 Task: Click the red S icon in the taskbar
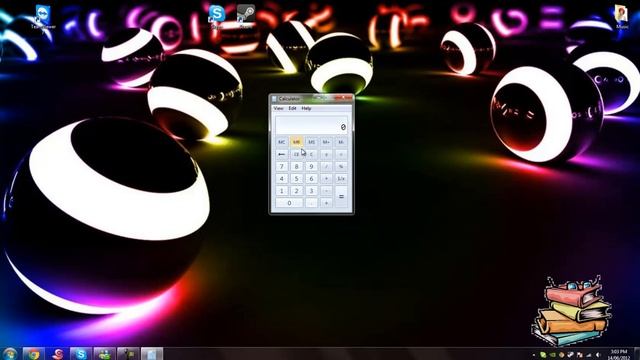(58, 354)
